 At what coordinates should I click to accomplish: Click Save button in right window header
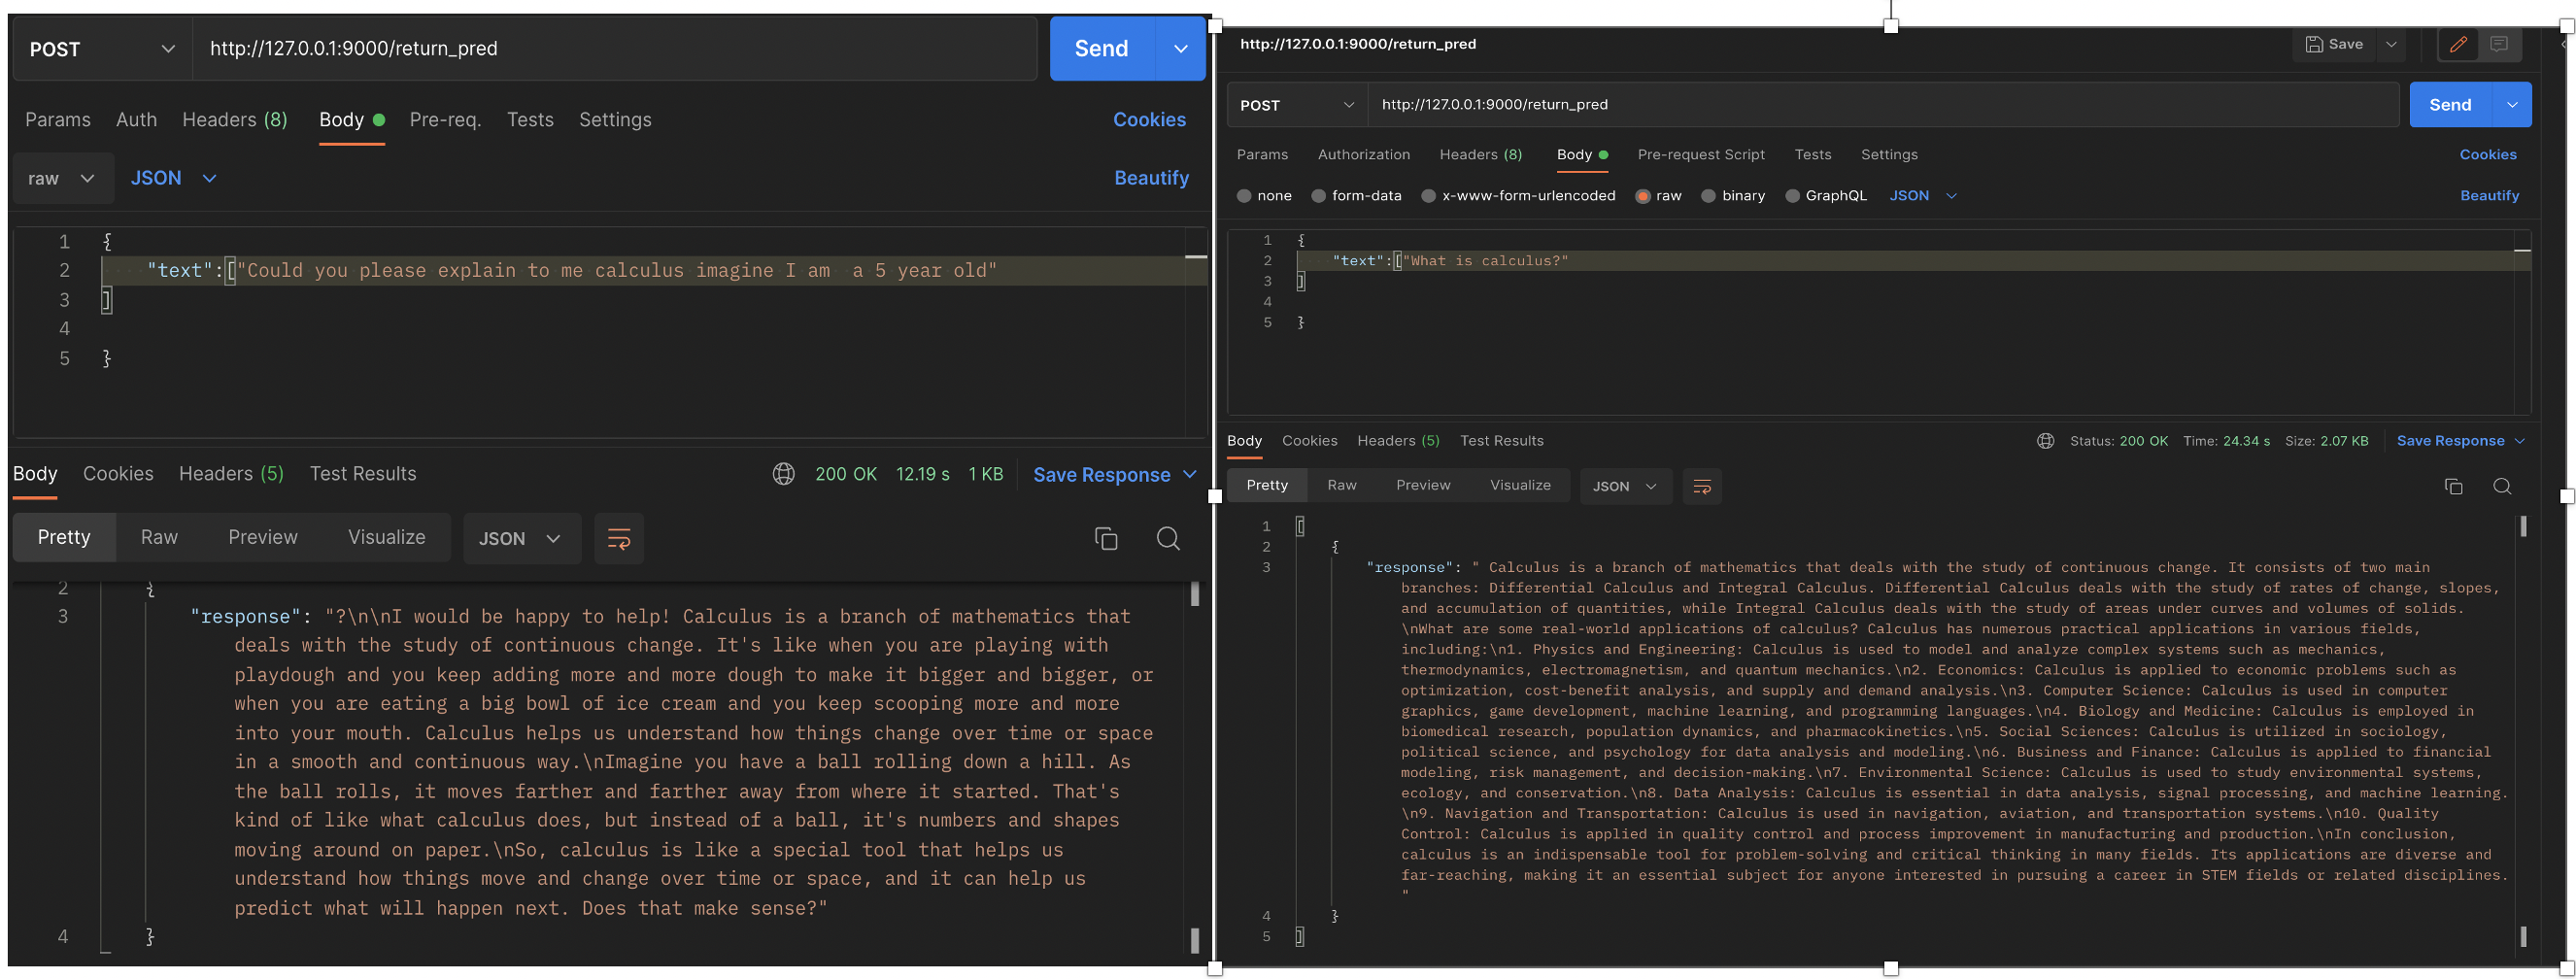point(2334,44)
